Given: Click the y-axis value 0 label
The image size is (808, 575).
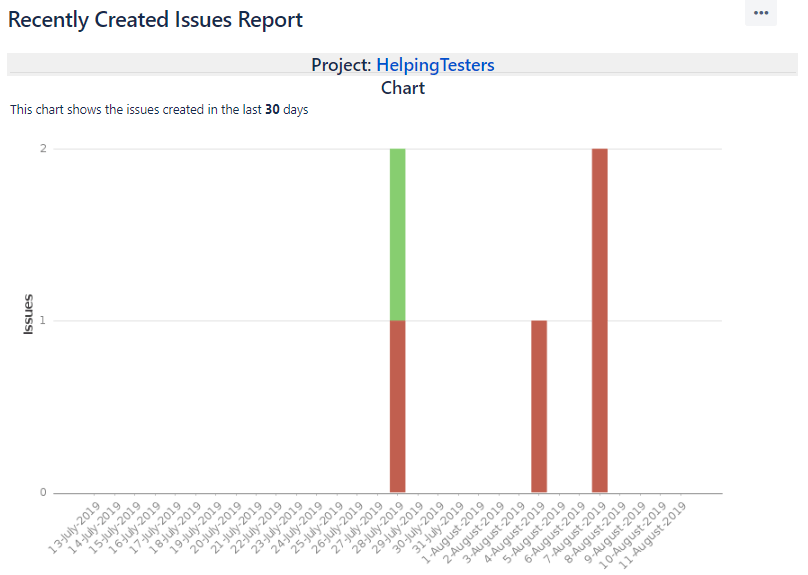Looking at the screenshot, I should coord(43,492).
